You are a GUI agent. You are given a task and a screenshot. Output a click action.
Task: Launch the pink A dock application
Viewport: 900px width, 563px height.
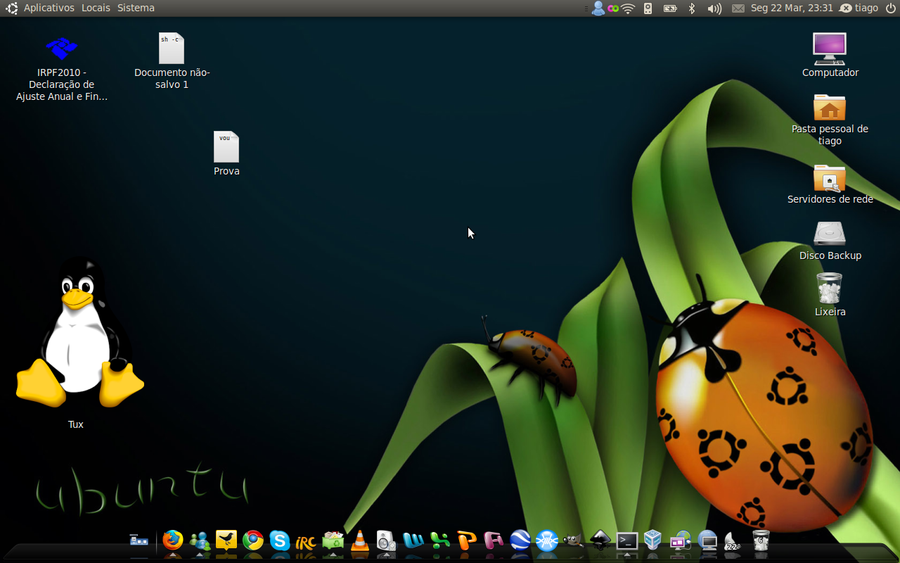[x=493, y=541]
